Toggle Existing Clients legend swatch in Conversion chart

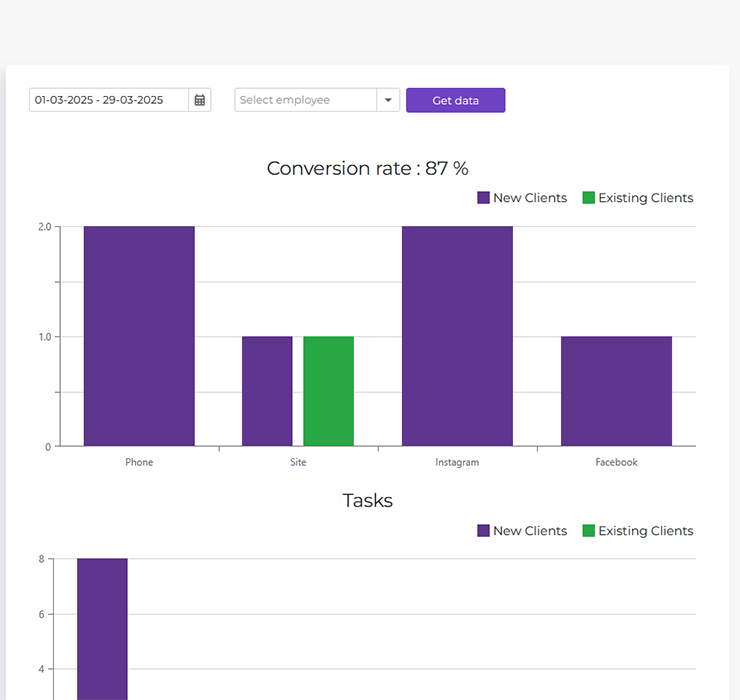point(589,198)
